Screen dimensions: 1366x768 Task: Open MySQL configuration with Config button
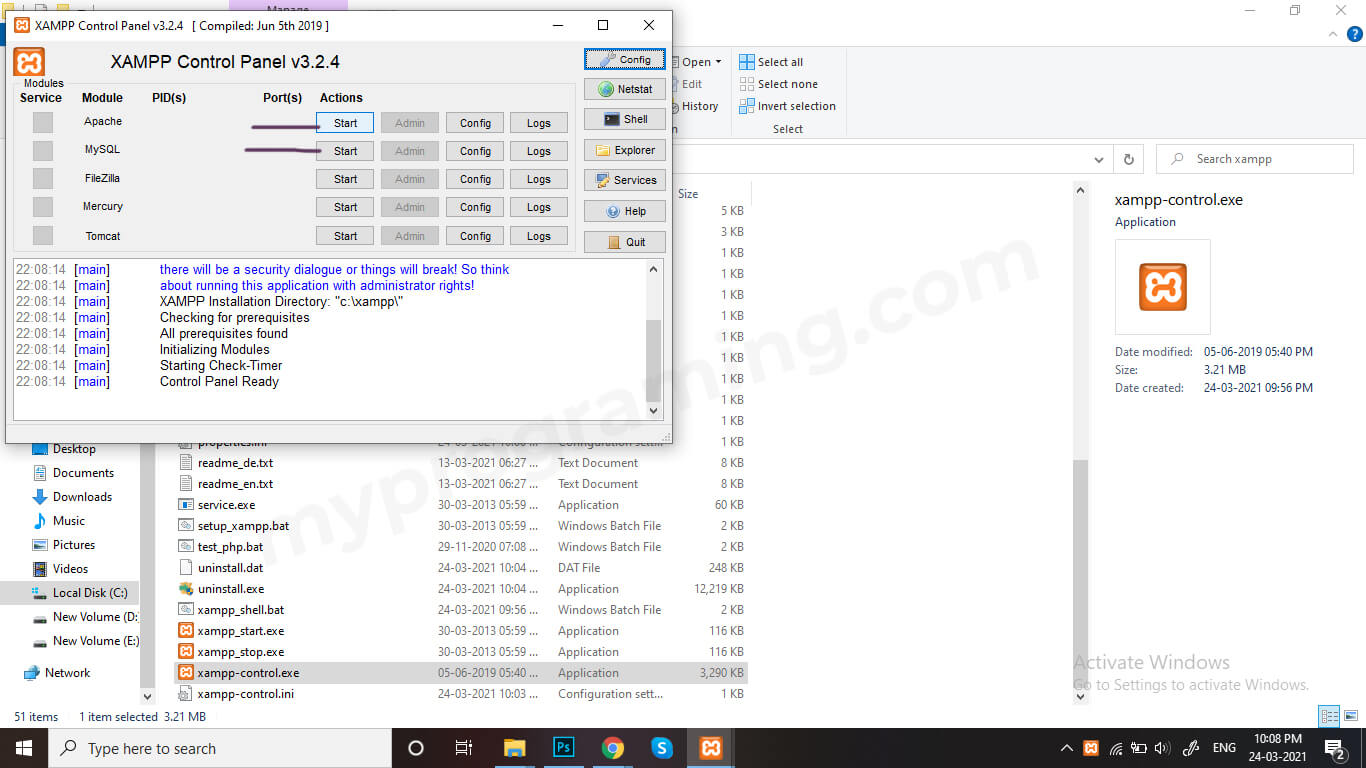point(474,150)
